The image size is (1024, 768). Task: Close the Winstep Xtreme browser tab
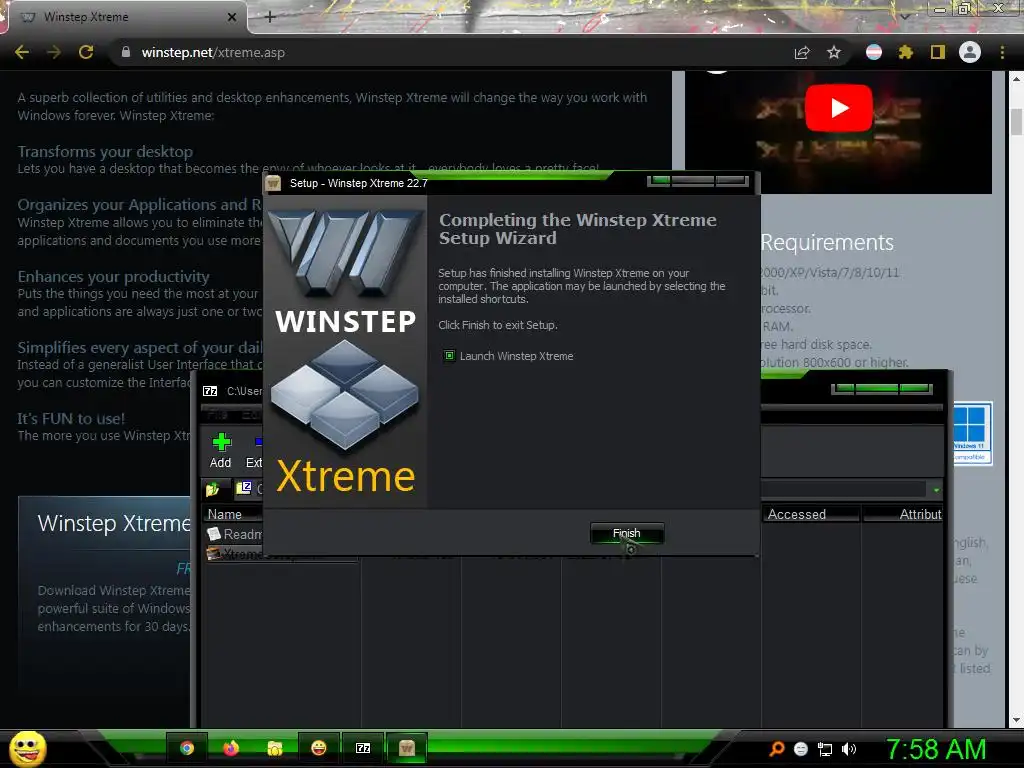pyautogui.click(x=232, y=17)
